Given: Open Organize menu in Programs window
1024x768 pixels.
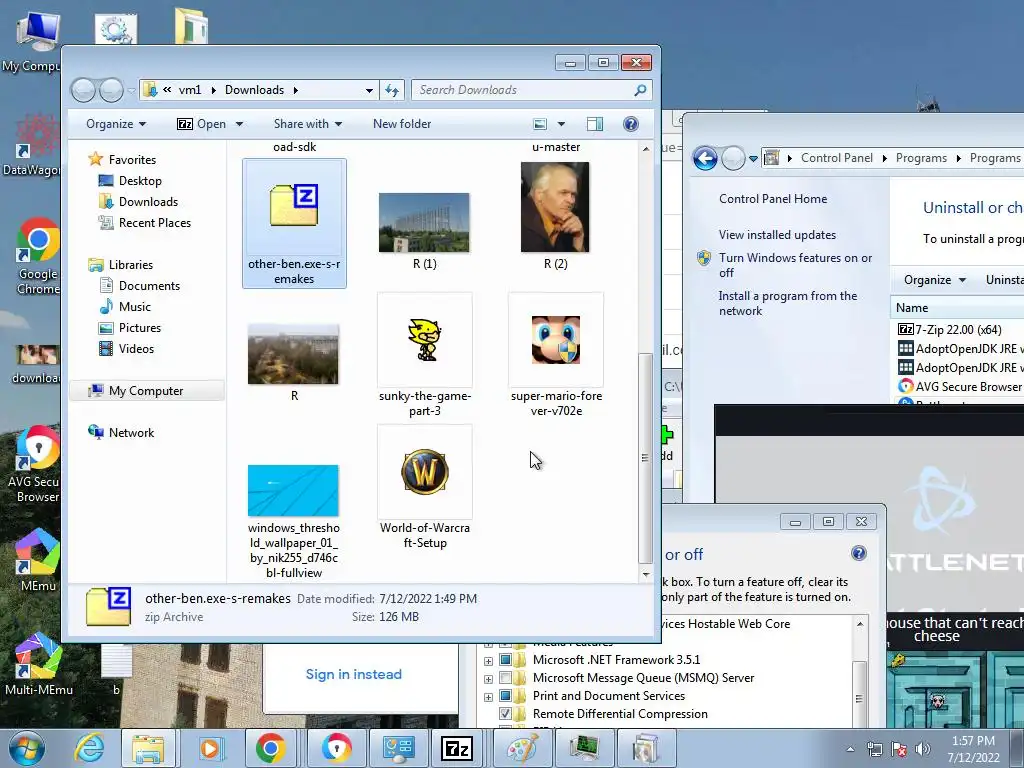Looking at the screenshot, I should click(x=935, y=280).
